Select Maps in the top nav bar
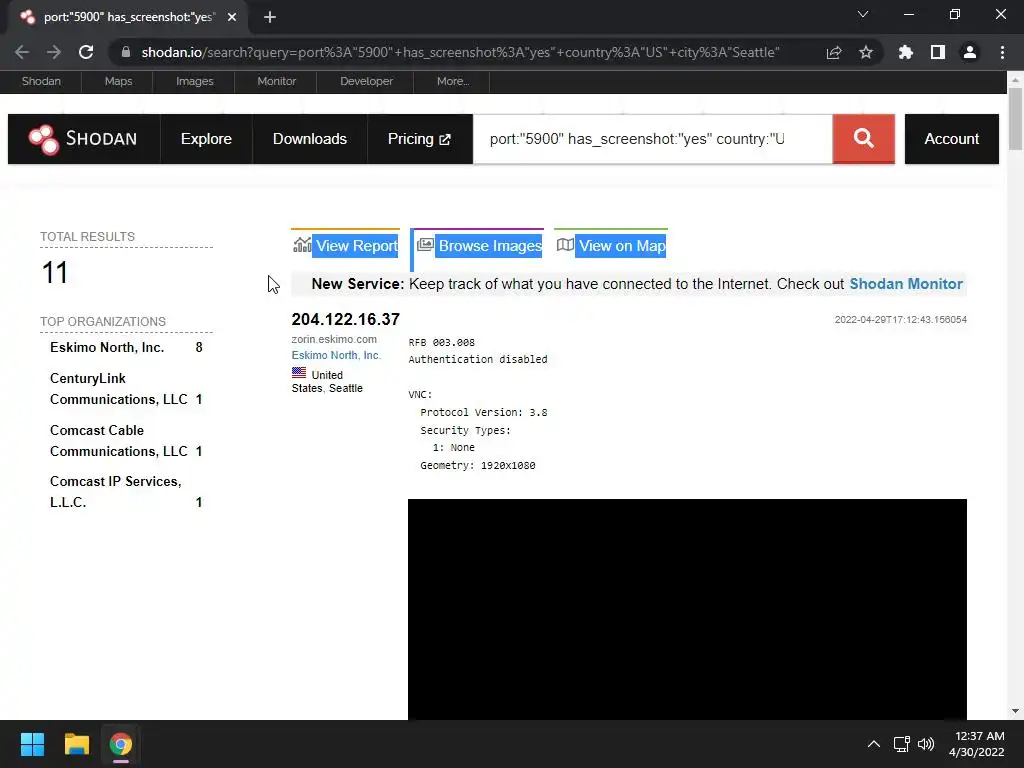 118,81
